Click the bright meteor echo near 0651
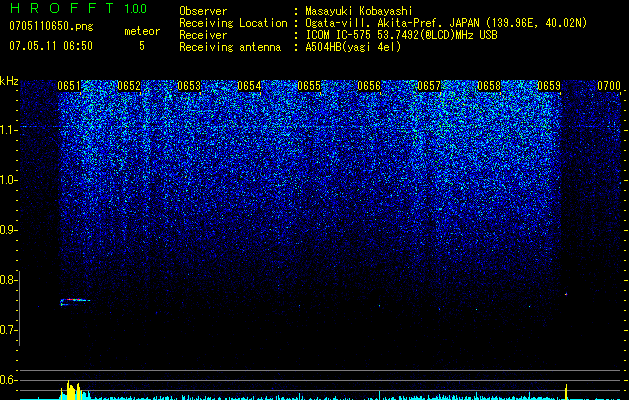The height and width of the screenshot is (400, 629). tap(75, 301)
